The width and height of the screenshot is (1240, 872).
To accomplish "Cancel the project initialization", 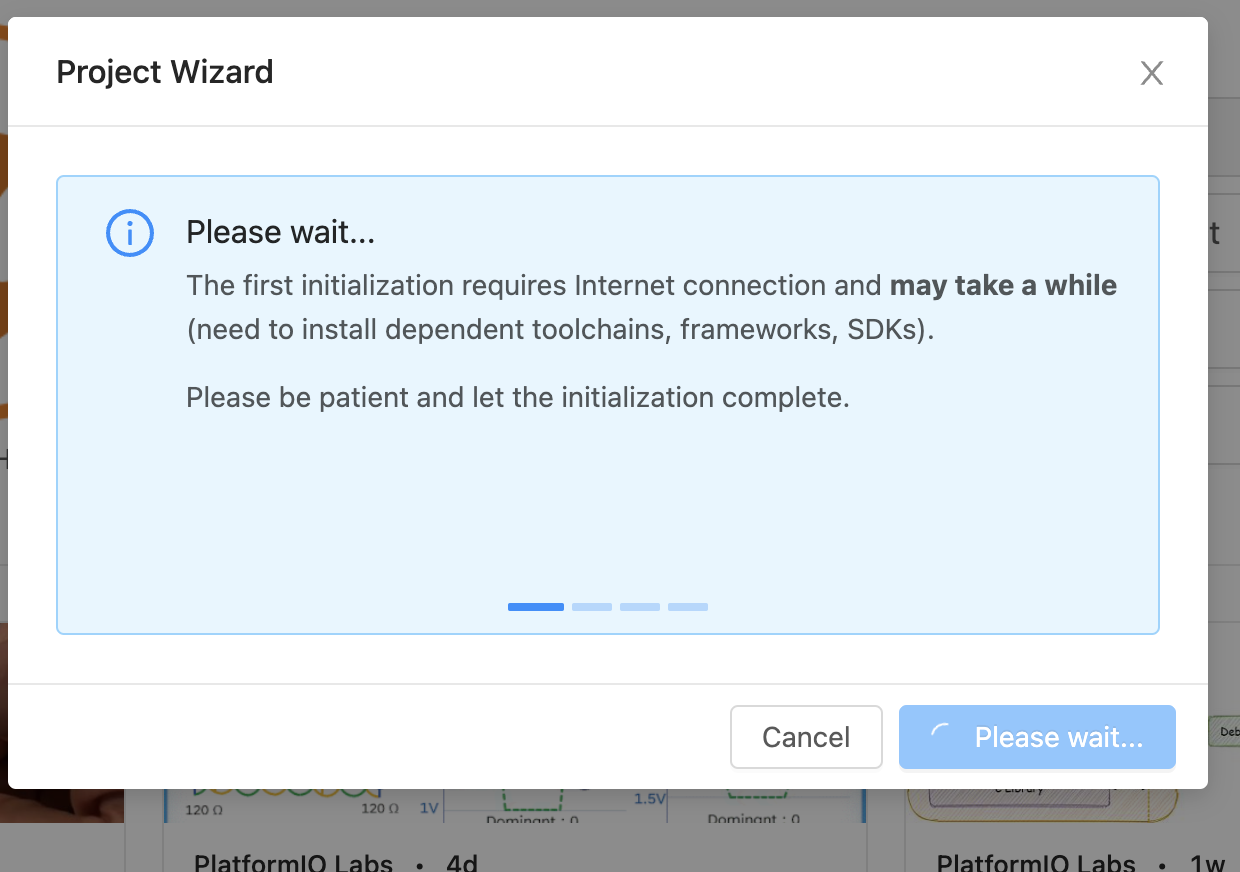I will pyautogui.click(x=806, y=737).
